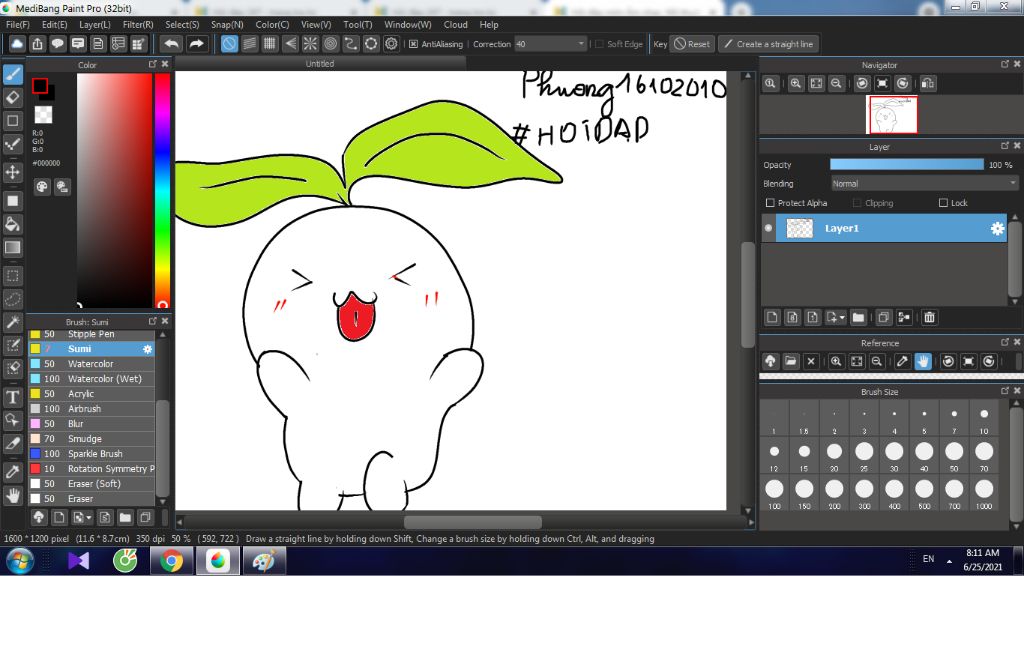Select the Text tool

point(12,397)
